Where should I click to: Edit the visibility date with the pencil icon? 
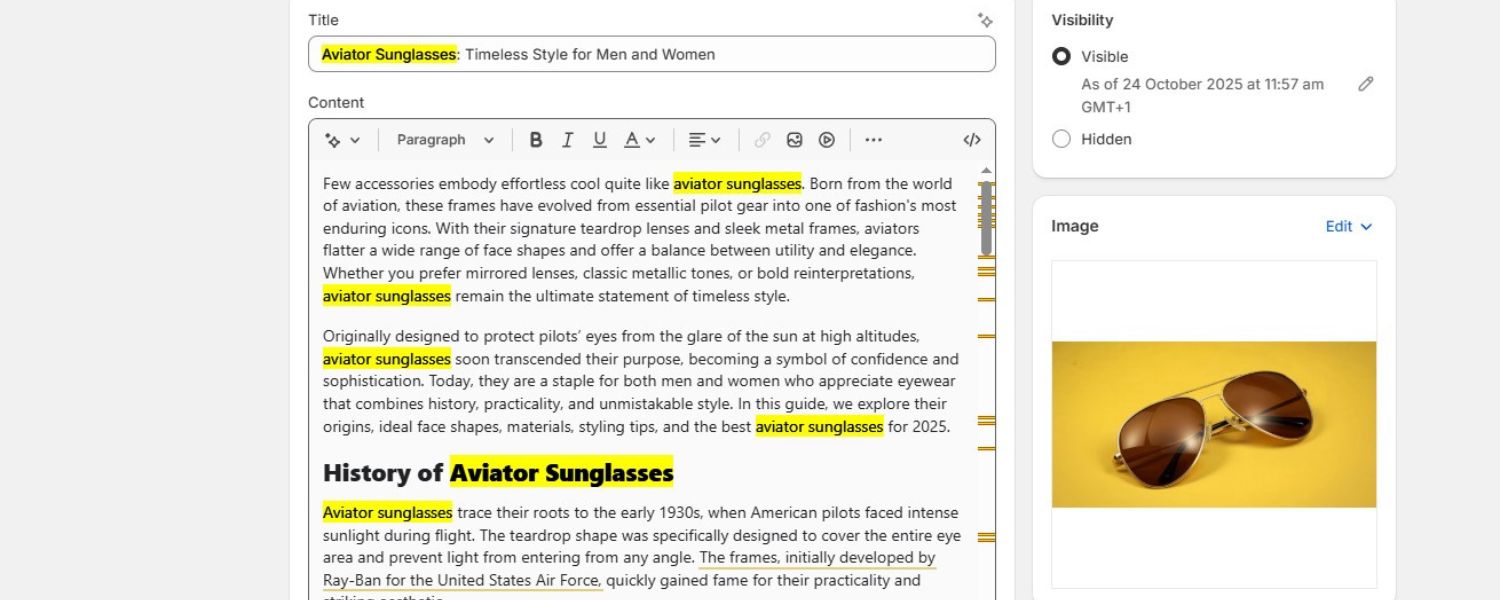[1366, 84]
